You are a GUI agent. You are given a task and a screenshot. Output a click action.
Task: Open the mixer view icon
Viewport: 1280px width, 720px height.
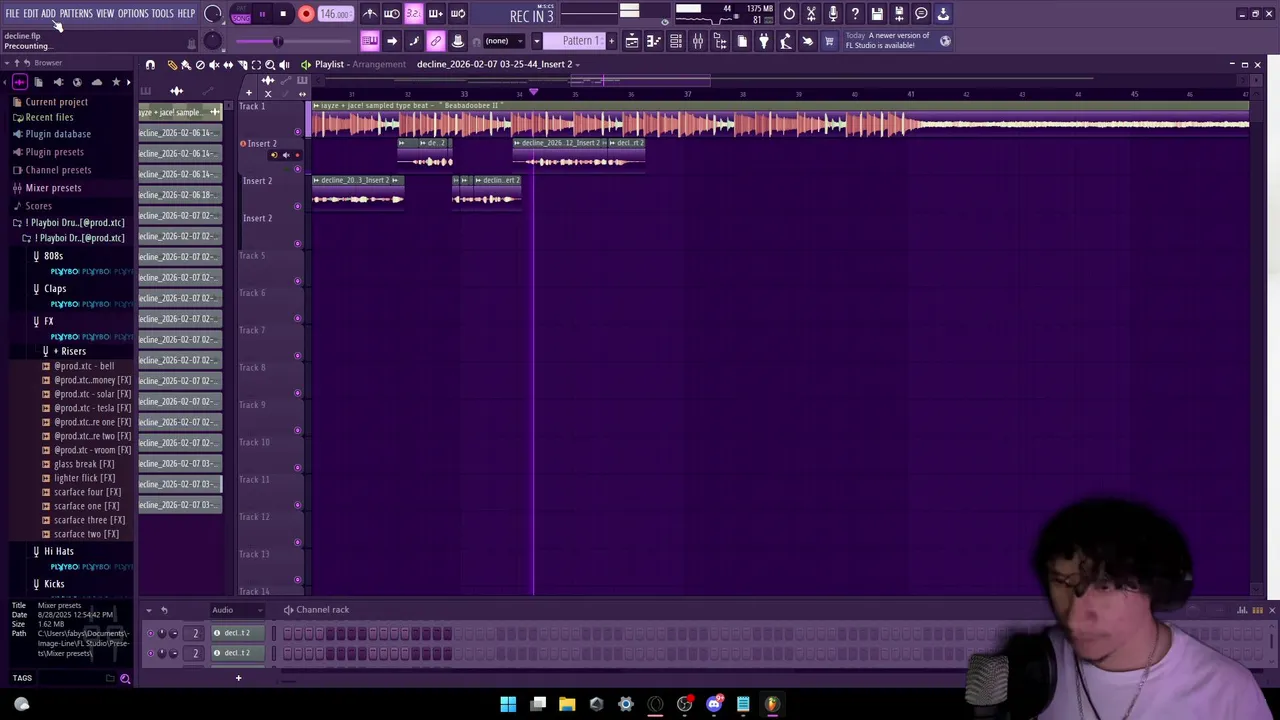(698, 41)
